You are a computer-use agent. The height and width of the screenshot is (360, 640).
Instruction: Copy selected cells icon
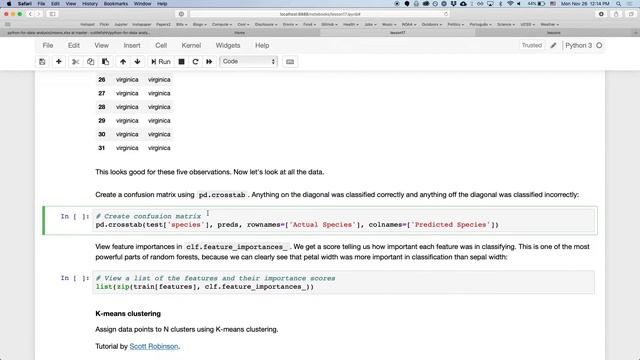pos(90,62)
